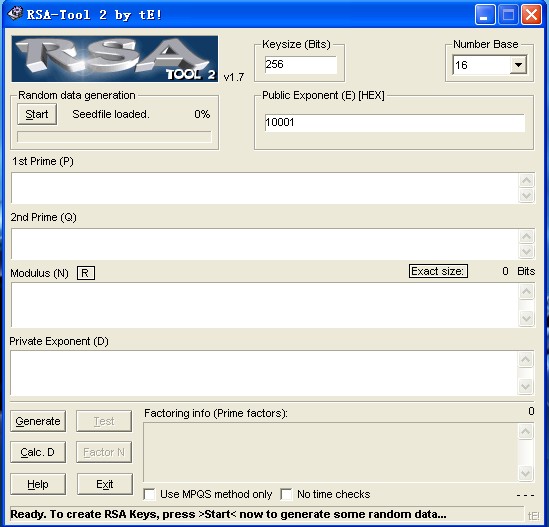Click the RSA Tool 2 logo banner

(x=114, y=59)
